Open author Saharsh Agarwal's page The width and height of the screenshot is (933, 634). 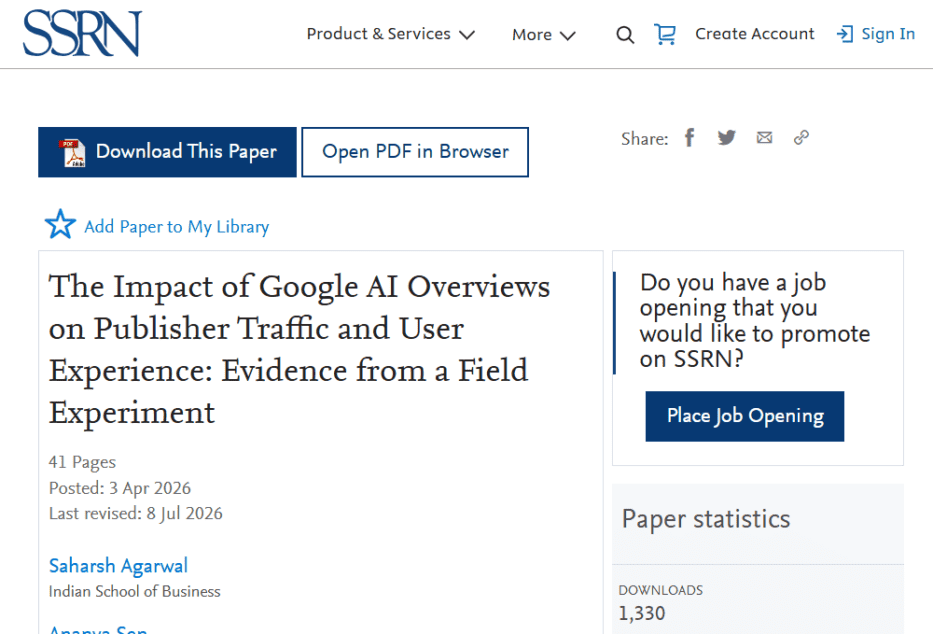(118, 566)
